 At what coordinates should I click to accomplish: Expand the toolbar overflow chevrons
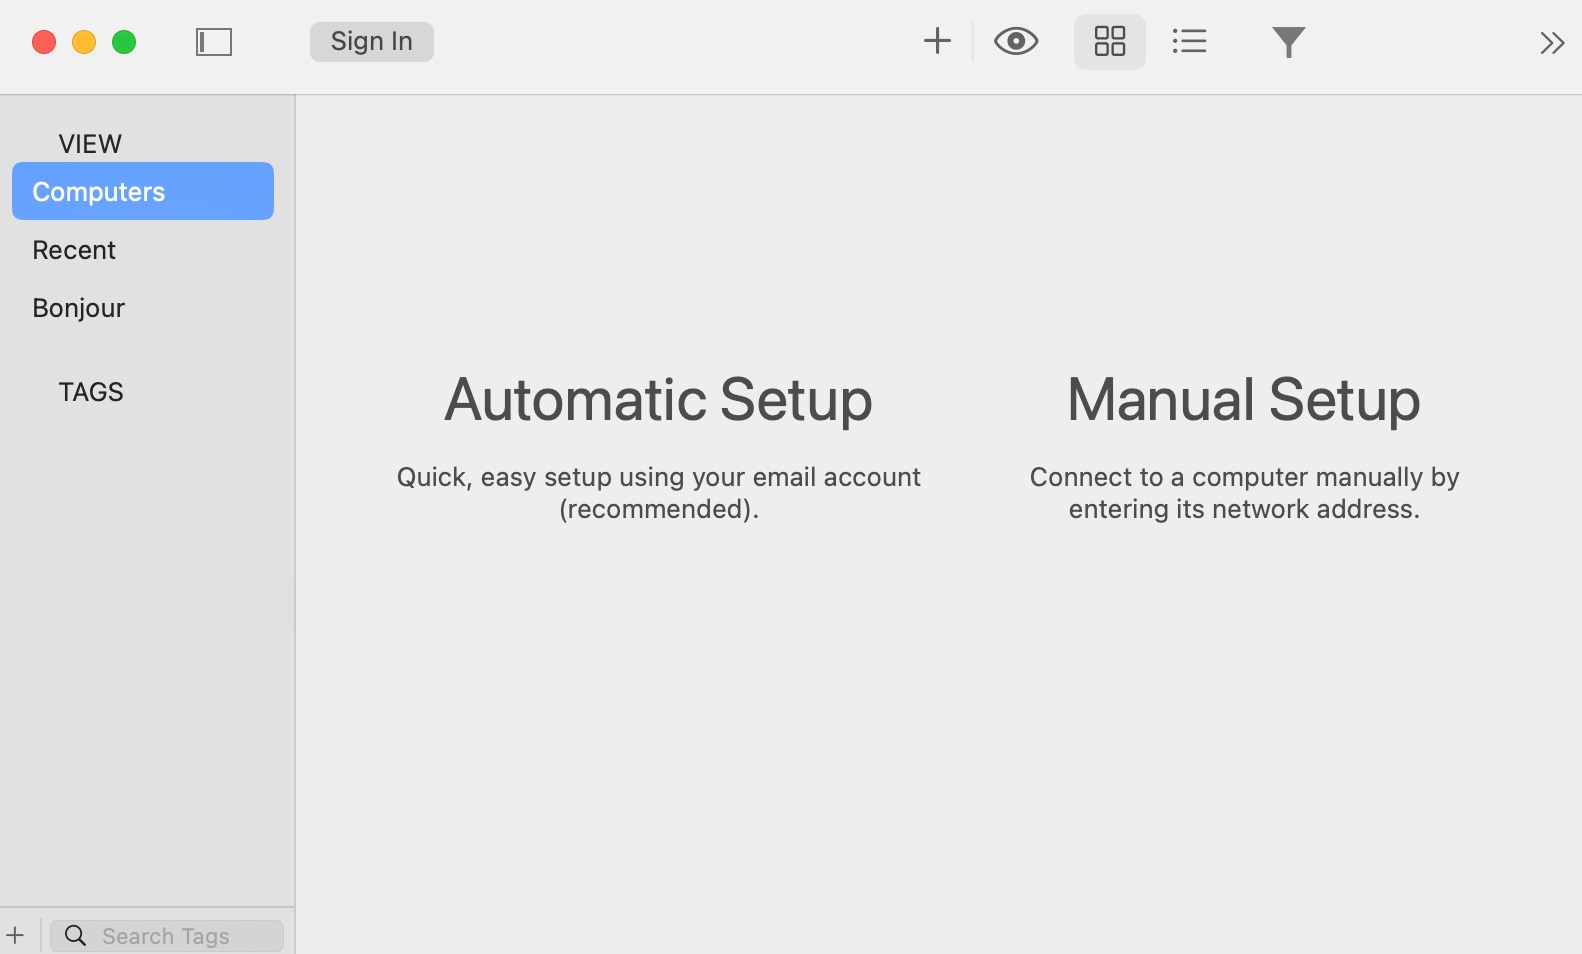click(1552, 43)
